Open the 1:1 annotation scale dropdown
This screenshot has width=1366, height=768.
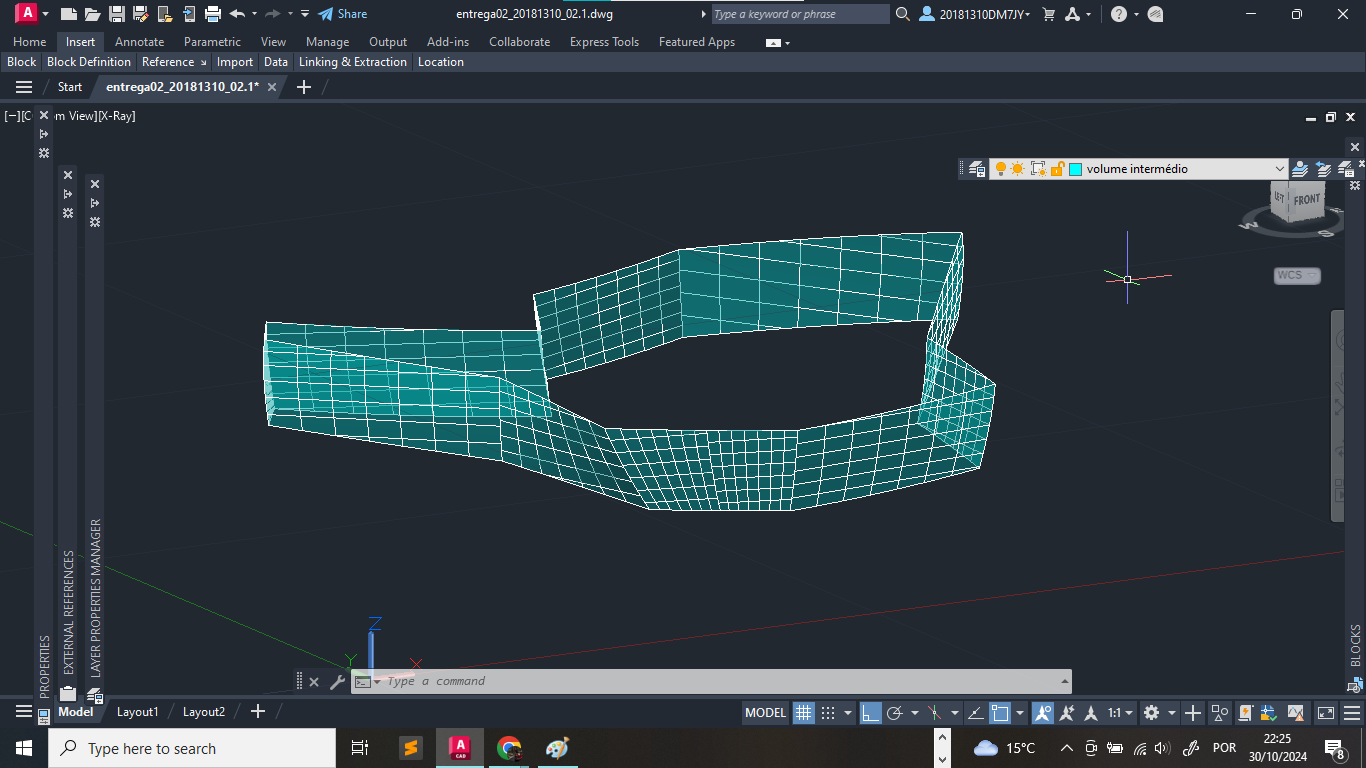(x=1120, y=713)
